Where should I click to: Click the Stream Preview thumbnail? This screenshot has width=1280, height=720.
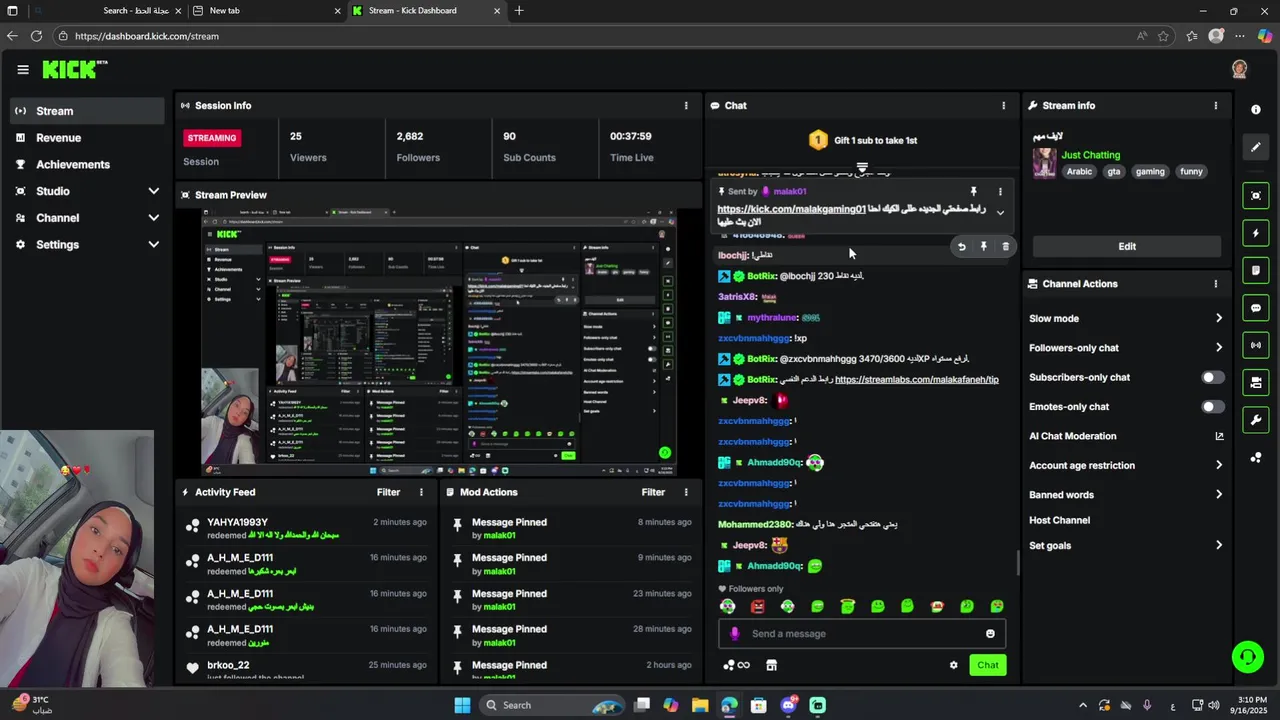(439, 342)
